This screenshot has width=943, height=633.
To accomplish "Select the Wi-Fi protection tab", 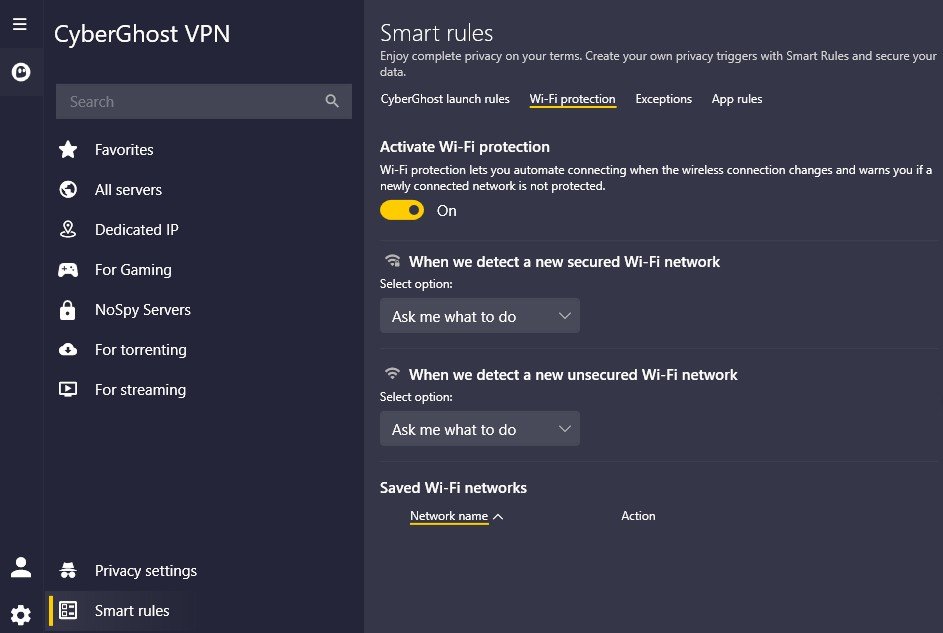I will 573,99.
